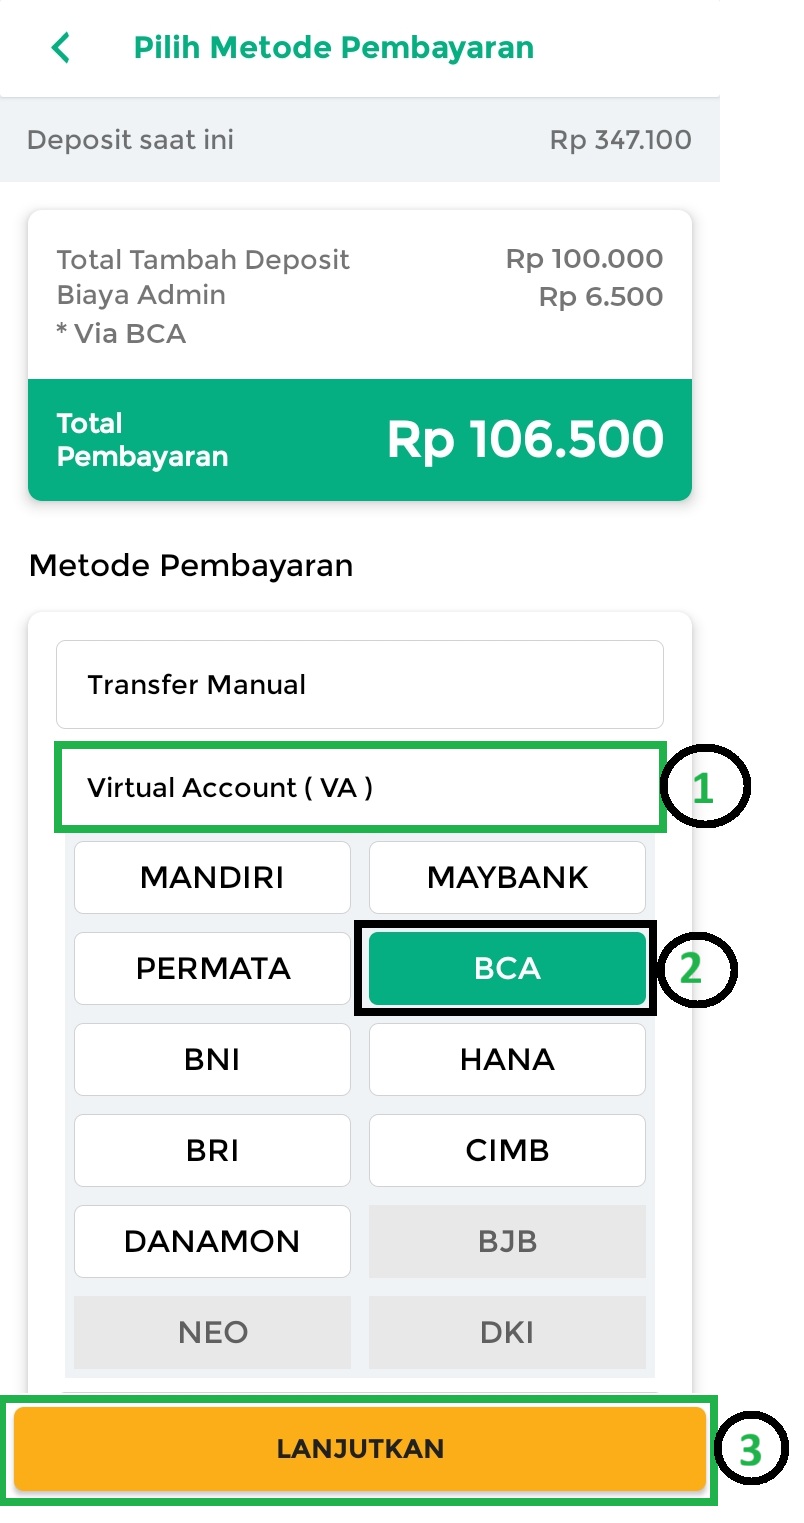Tap the back arrow icon

point(61,48)
